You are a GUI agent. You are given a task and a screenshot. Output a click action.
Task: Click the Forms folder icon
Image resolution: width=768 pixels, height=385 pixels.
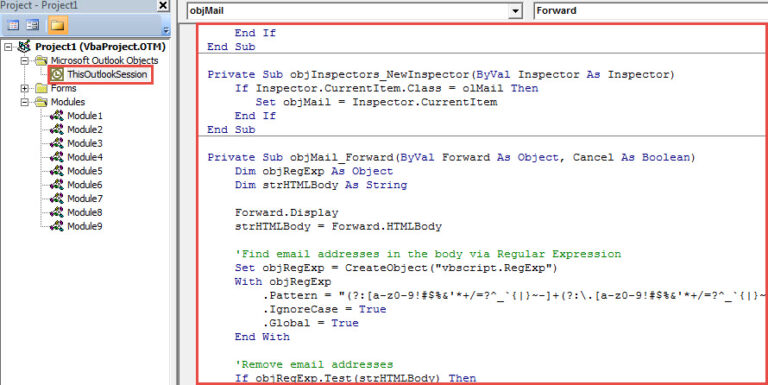coord(41,88)
